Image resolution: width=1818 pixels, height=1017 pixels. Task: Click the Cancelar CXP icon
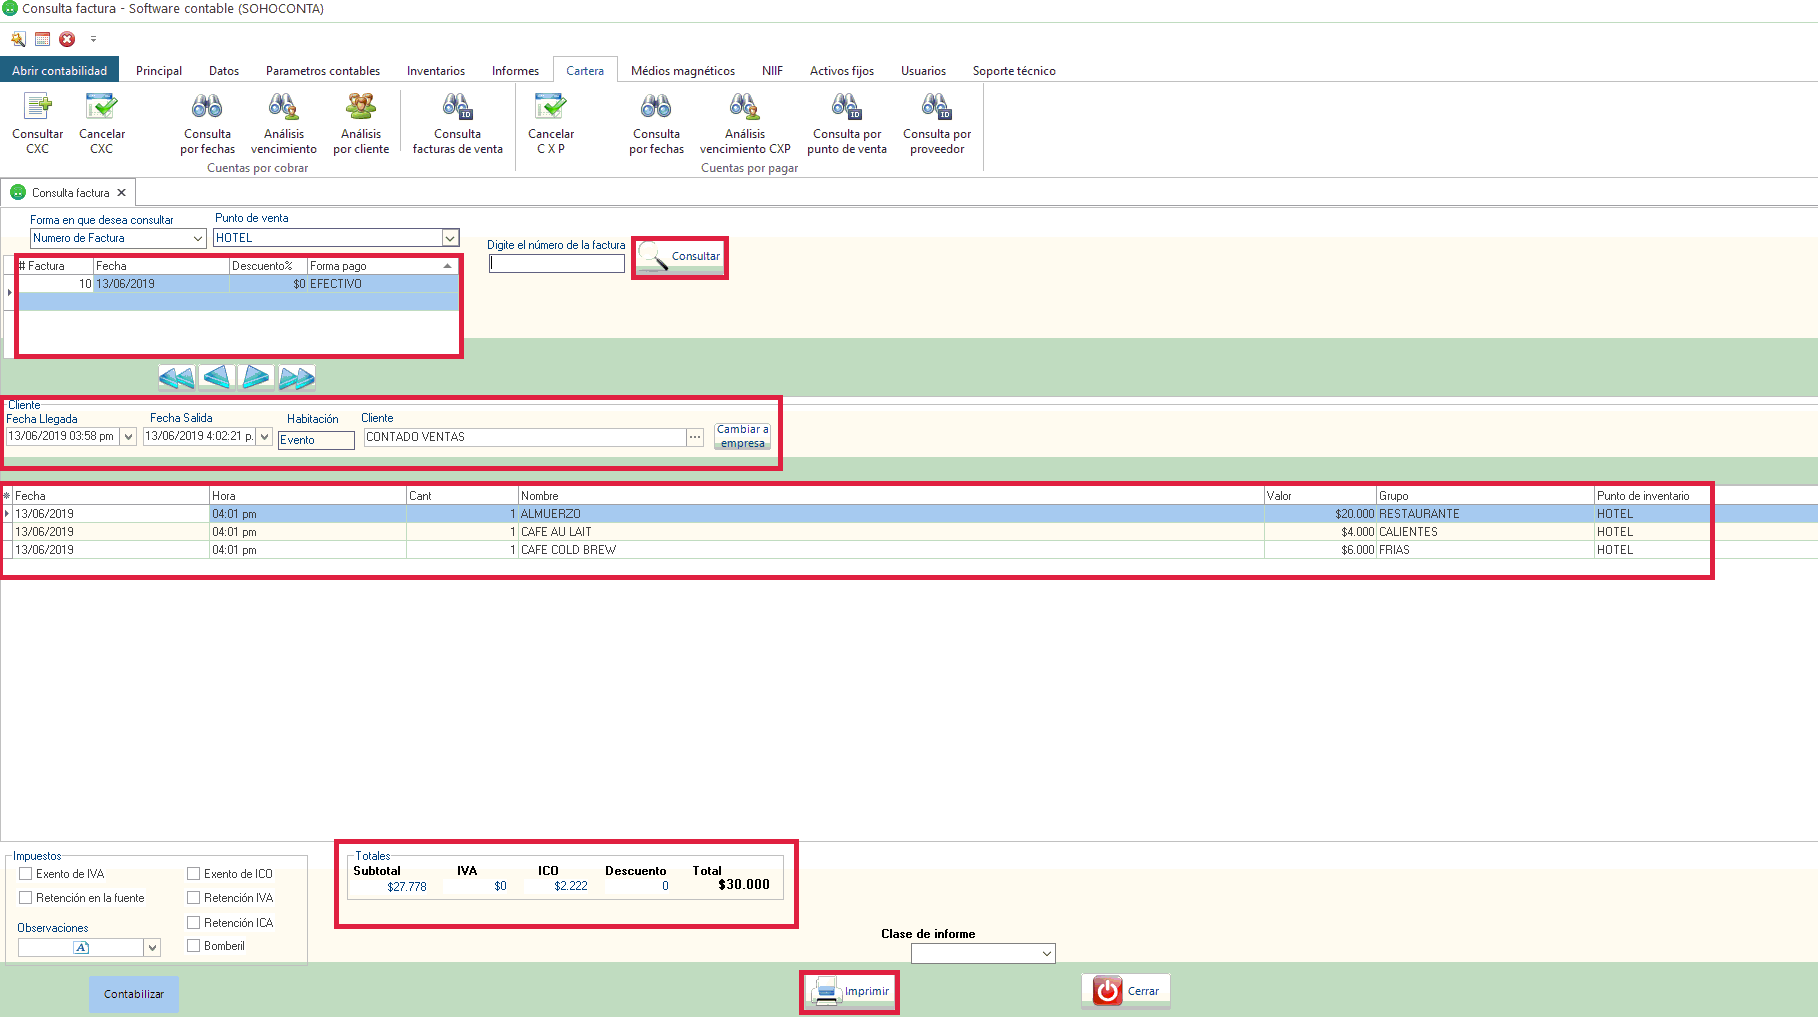tap(550, 123)
